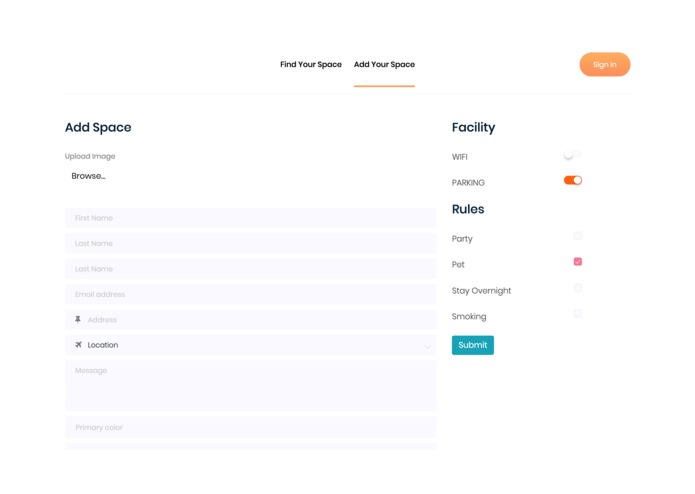Check the Party rule checkbox
Screen dimensions: 695x494
[578, 236]
